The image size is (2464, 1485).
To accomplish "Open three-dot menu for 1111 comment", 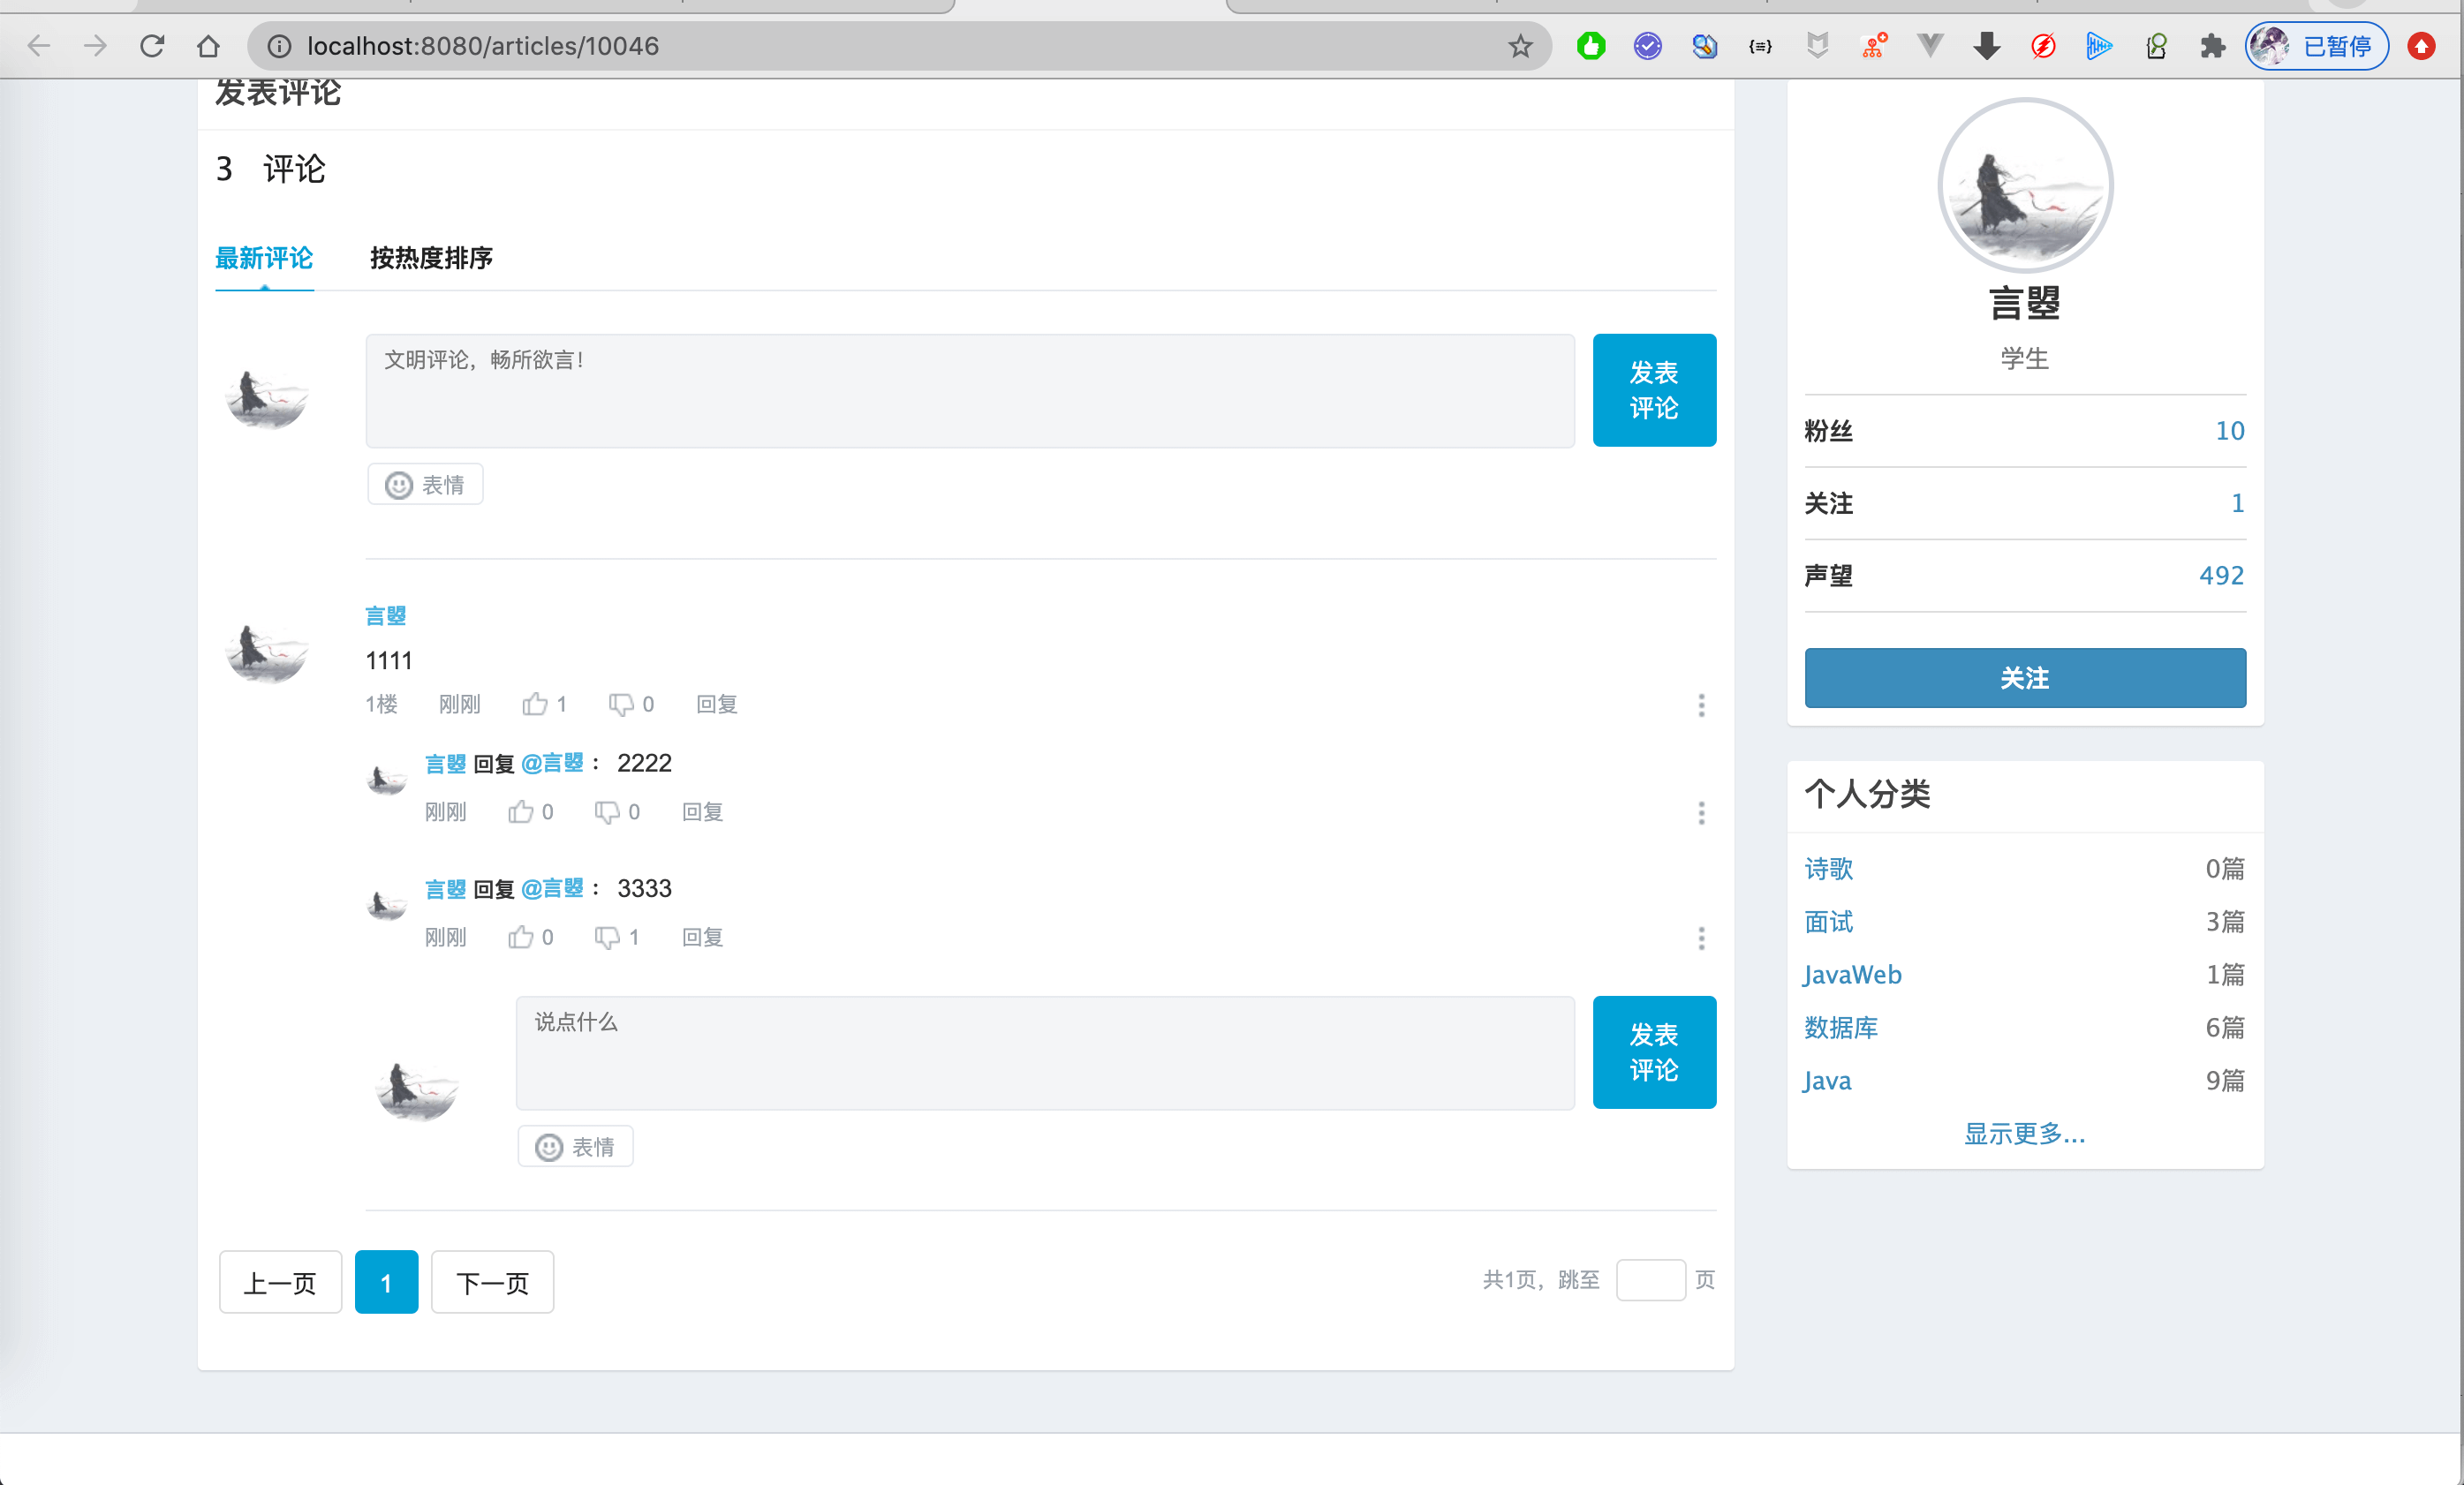I will 1700,705.
